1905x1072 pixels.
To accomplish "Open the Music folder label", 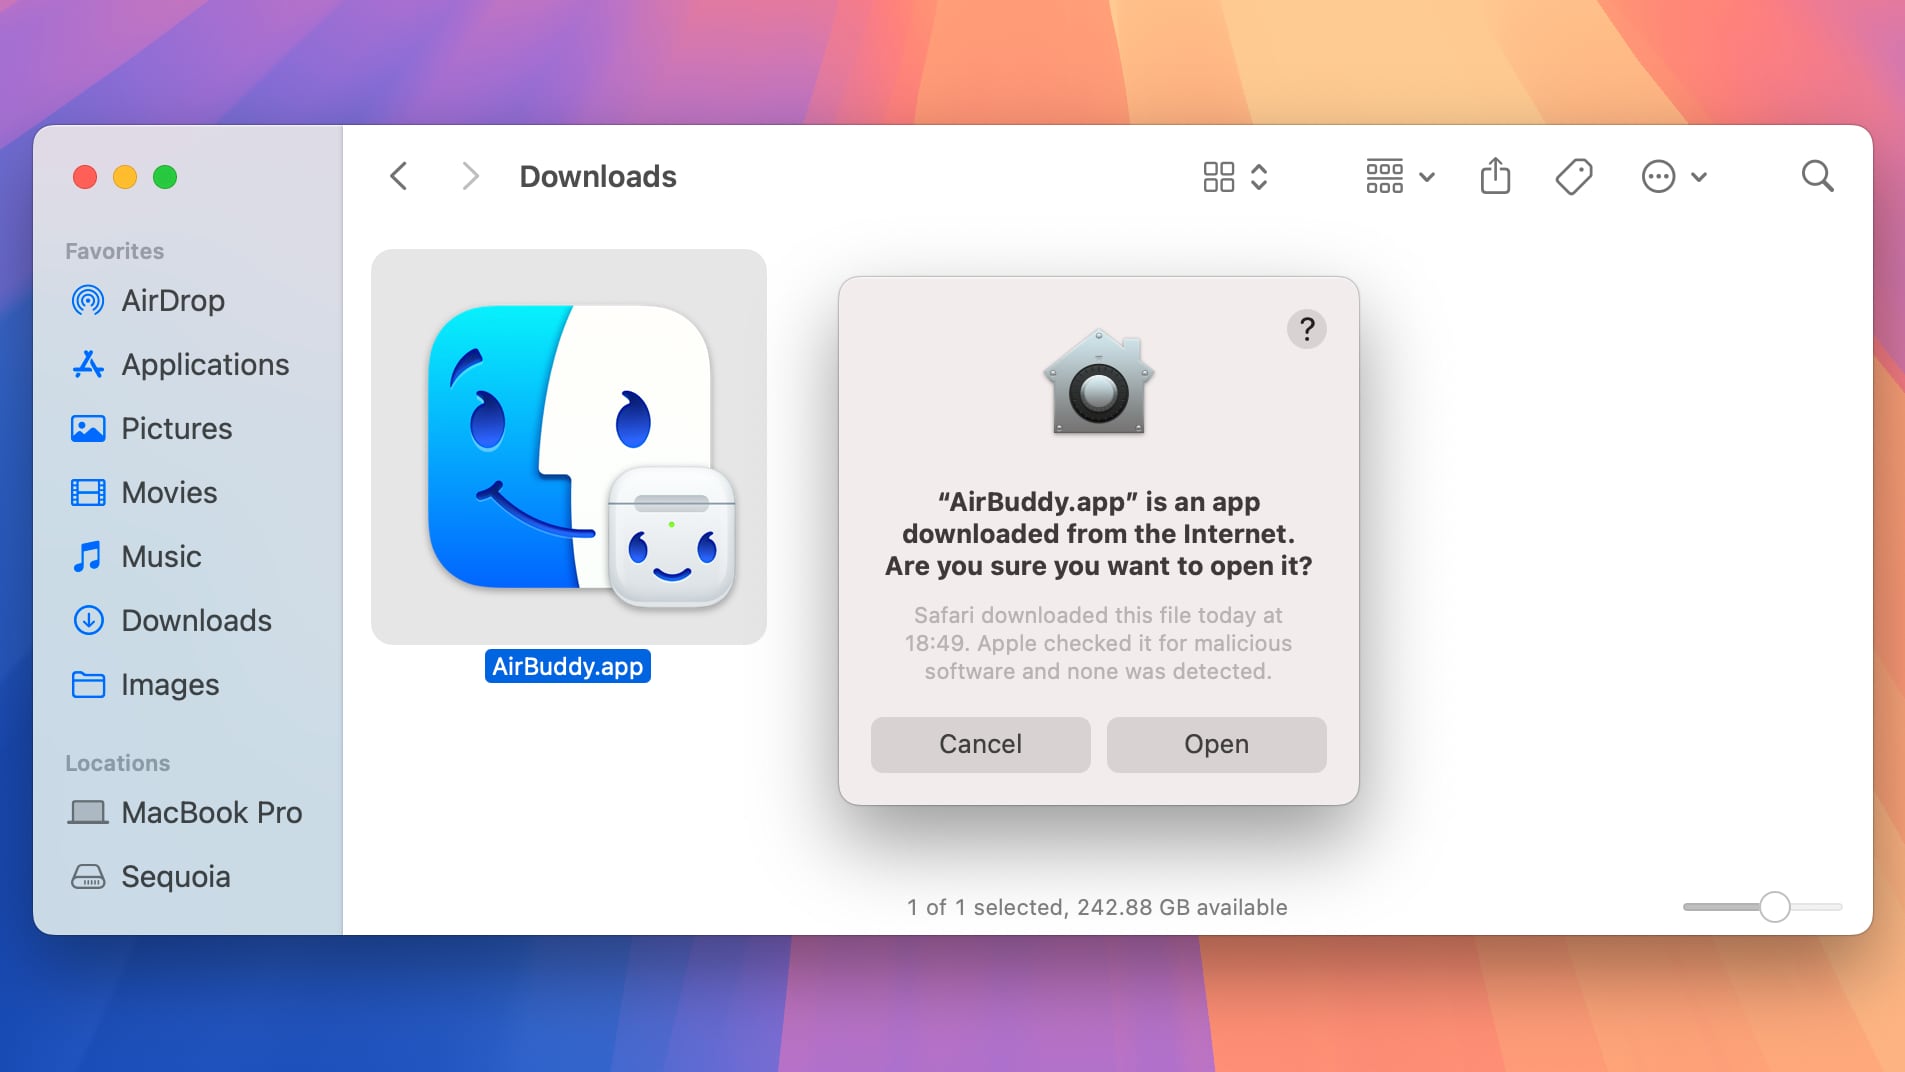I will coord(161,556).
